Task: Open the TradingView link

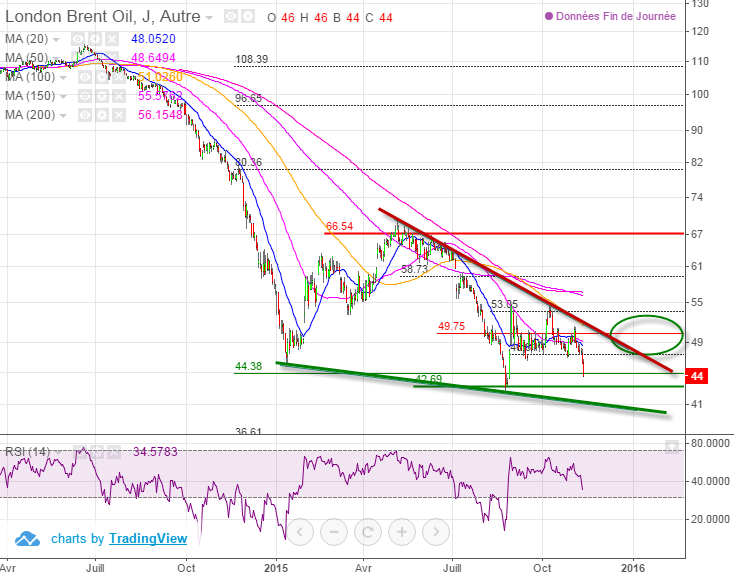Action: [147, 539]
